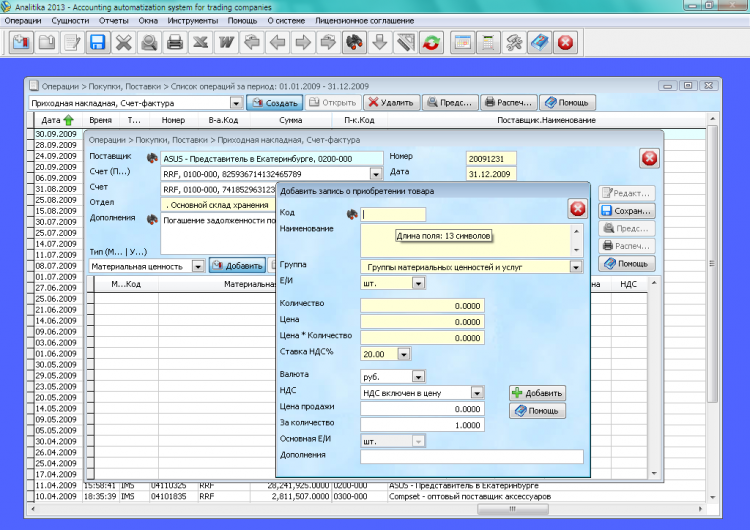Click the Помощь button in purchase dialog
This screenshot has height=530, width=750.
coord(538,411)
